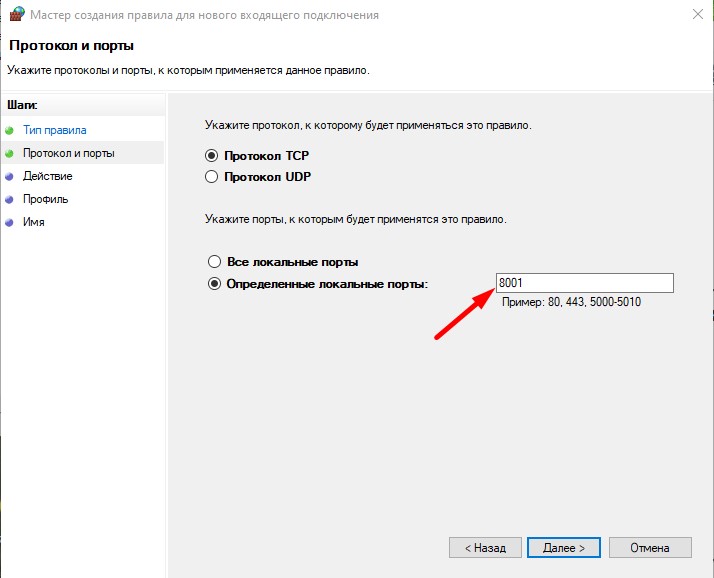Screen dimensions: 714x578
Task: Close the new inbound rule wizard window
Action: (695, 16)
